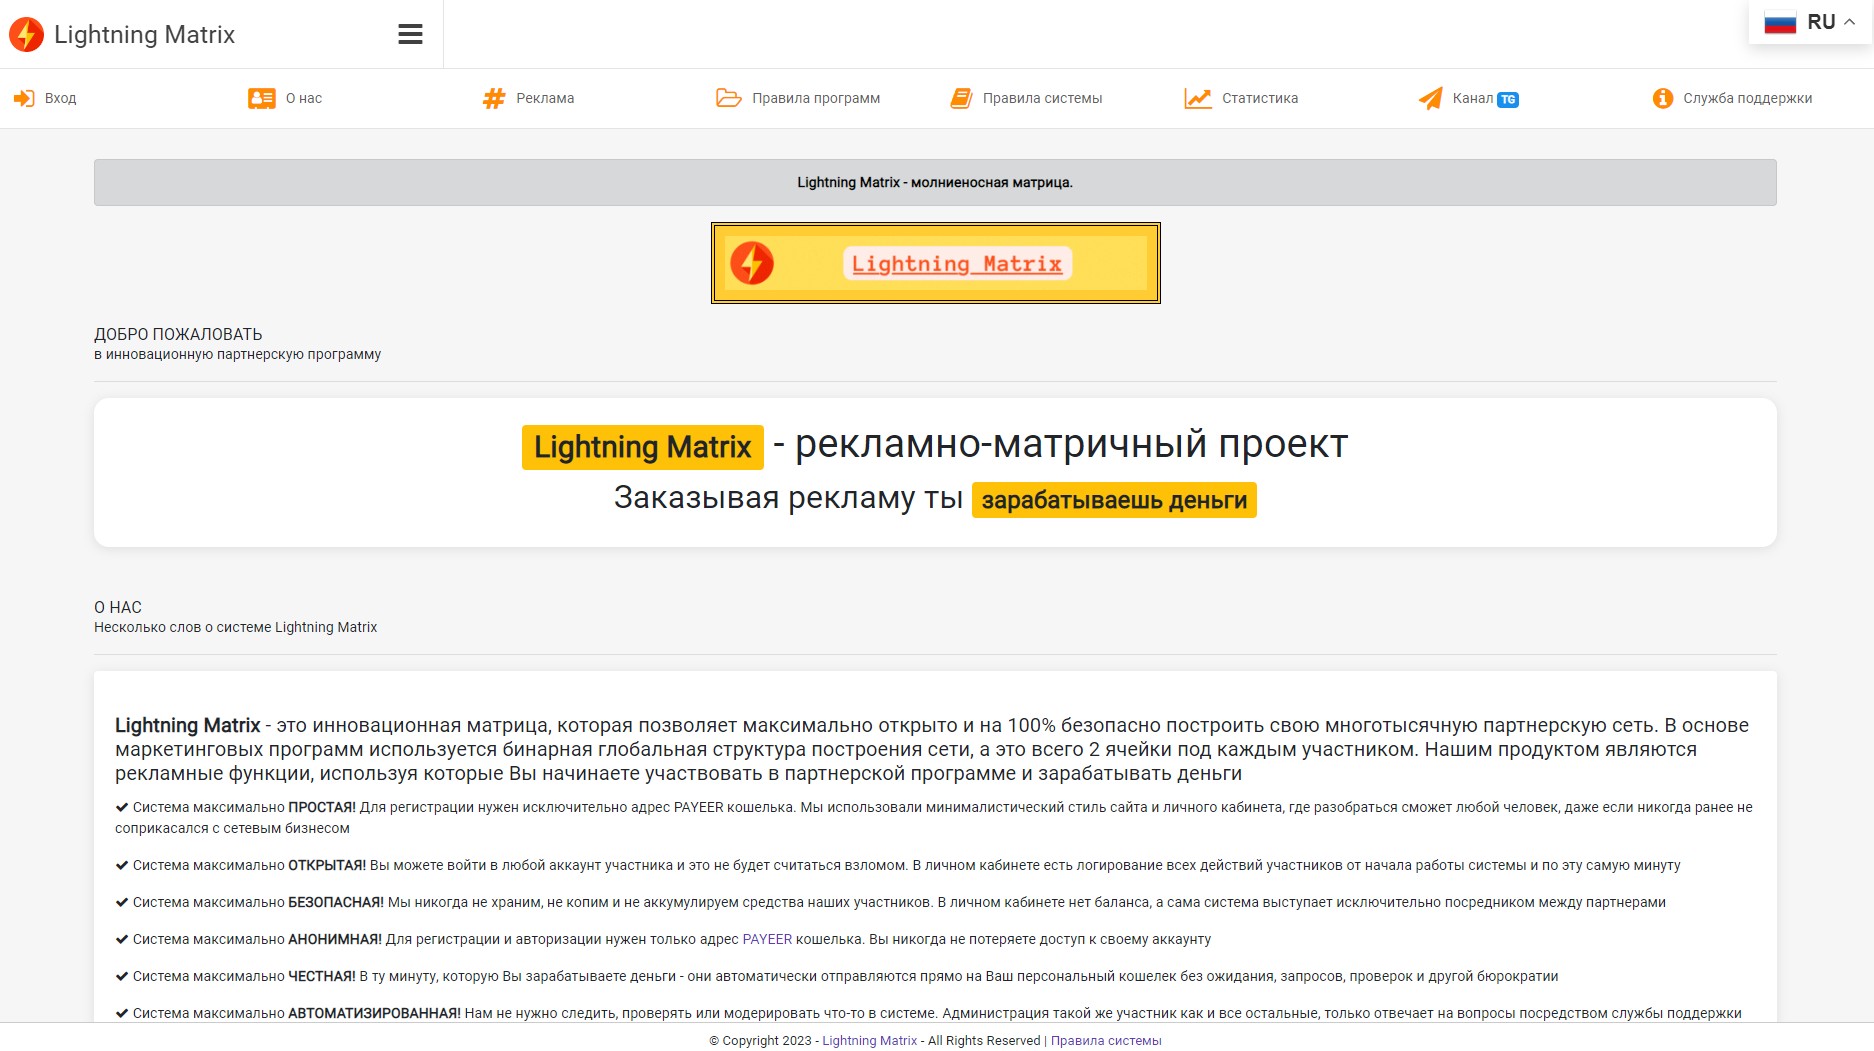Click the gray bar reading молниеносная матрица
Screen dimensions: 1874x1051
935,182
